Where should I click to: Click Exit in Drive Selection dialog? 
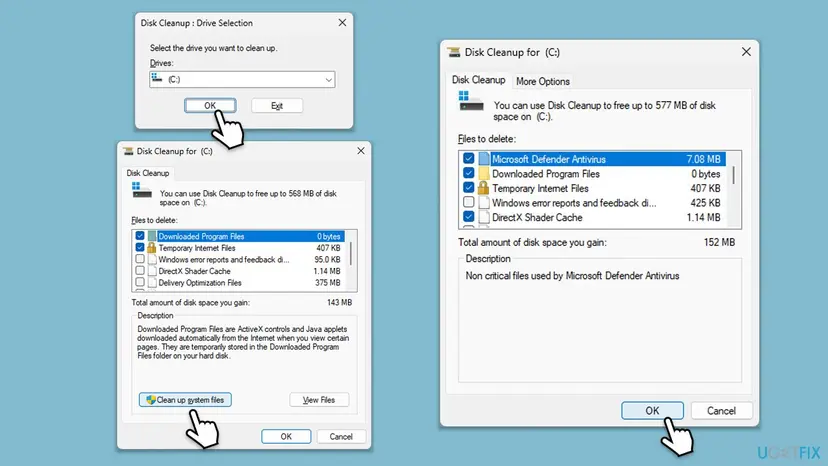(x=277, y=106)
